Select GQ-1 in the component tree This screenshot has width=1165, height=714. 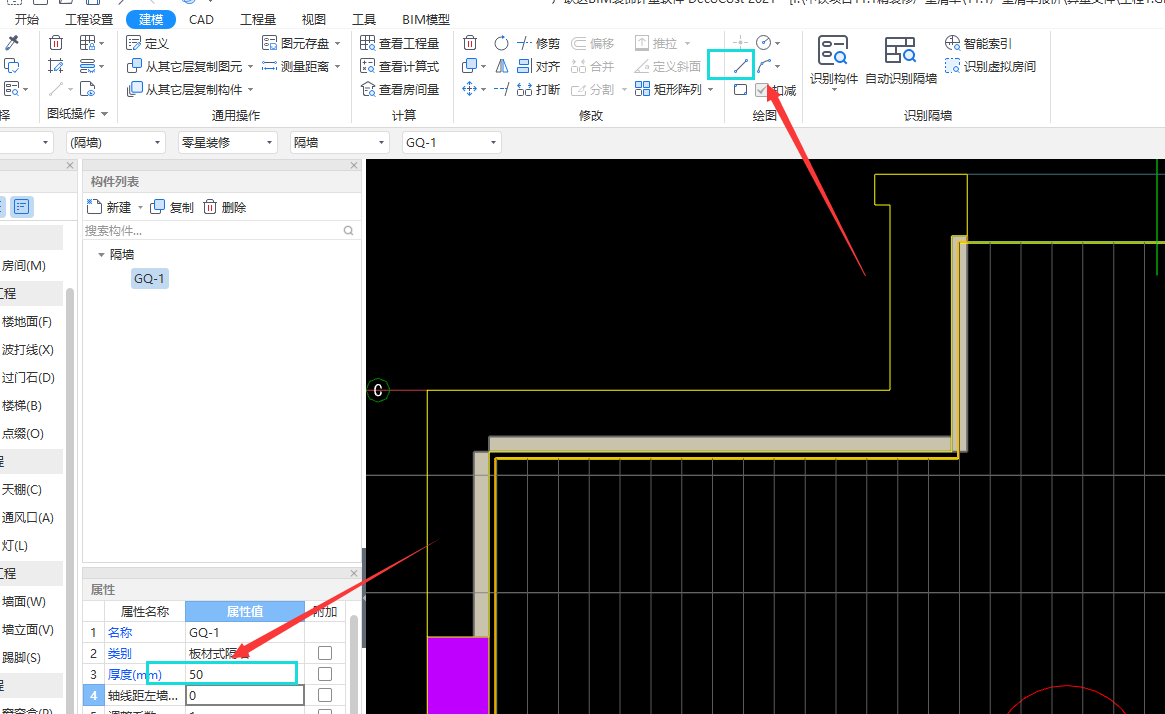pos(149,279)
